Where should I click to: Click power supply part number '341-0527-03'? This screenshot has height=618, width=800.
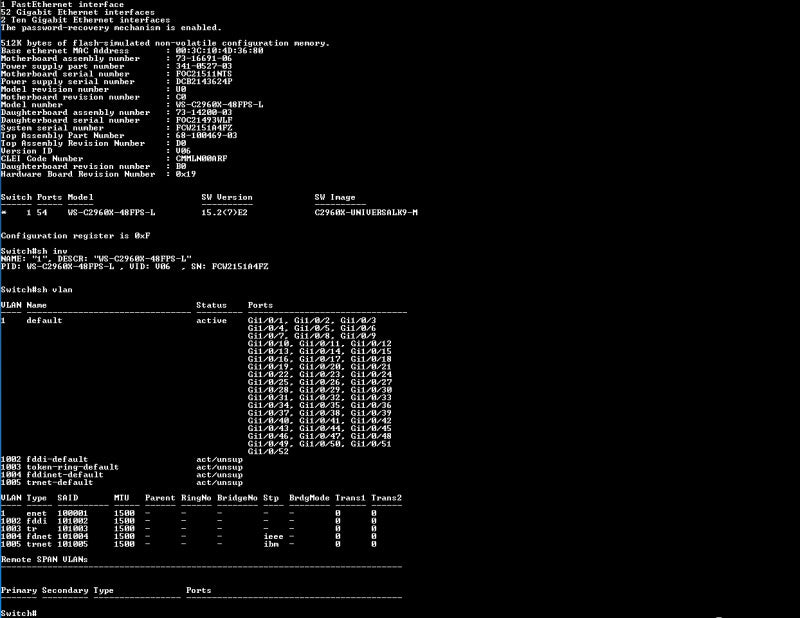click(x=204, y=66)
